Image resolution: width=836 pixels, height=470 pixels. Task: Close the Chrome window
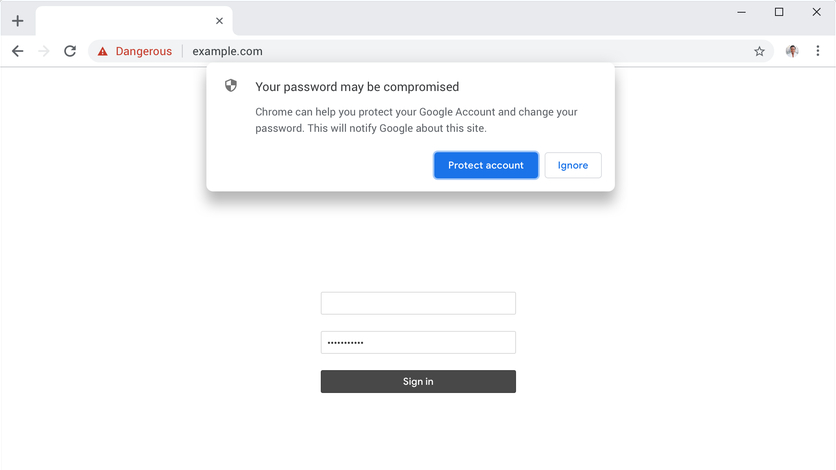pyautogui.click(x=816, y=12)
